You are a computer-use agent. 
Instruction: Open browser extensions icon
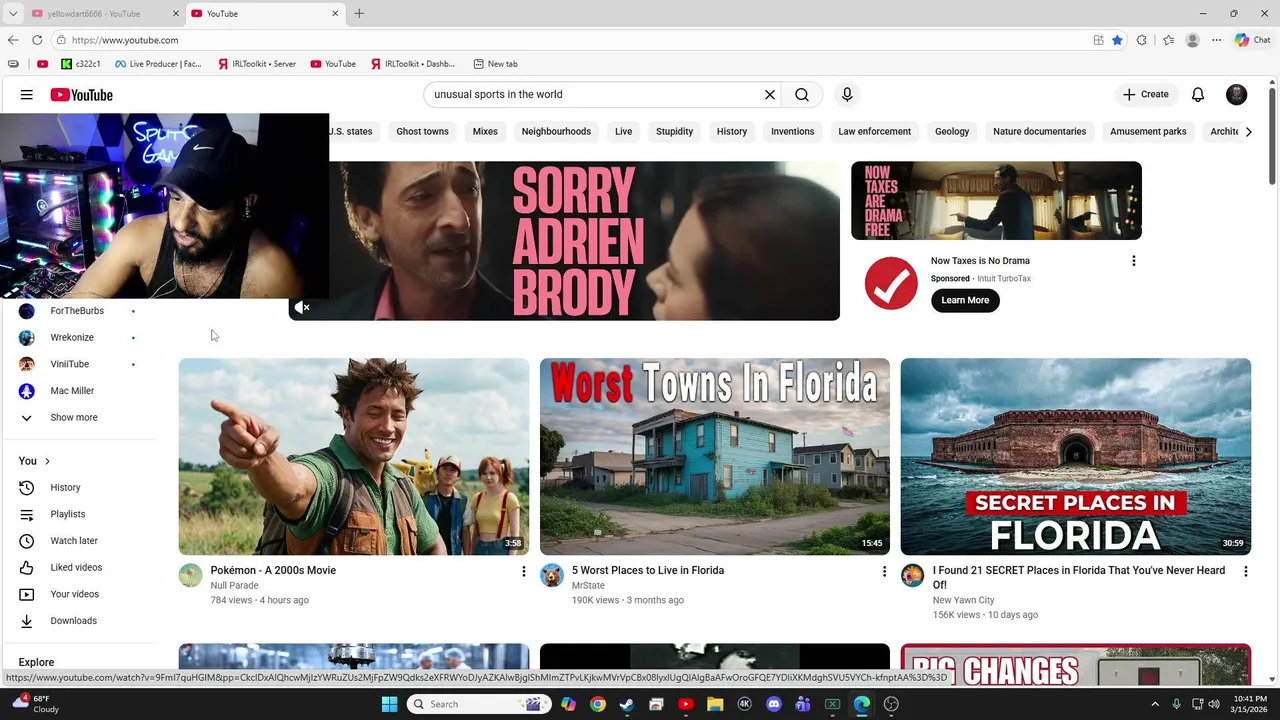[1142, 40]
